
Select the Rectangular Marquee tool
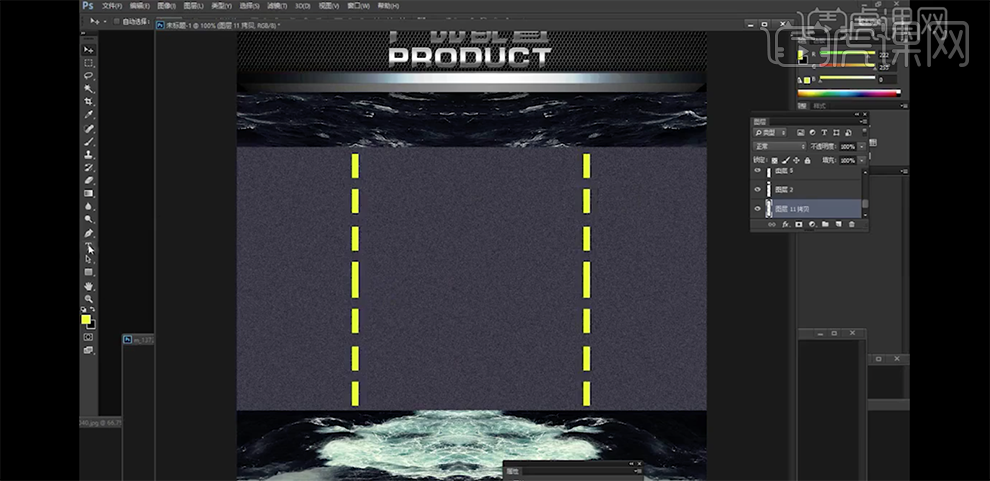(89, 63)
